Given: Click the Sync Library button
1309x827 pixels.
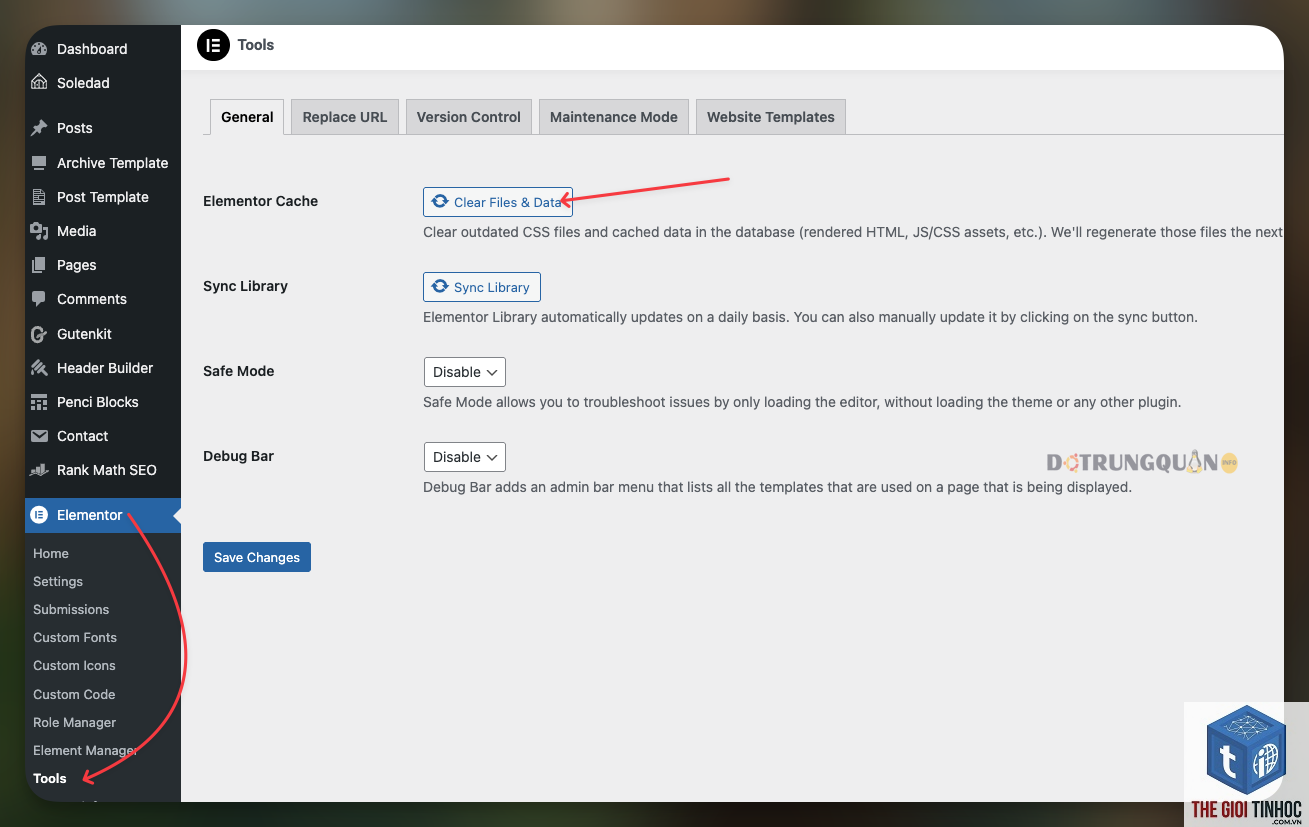Looking at the screenshot, I should tap(482, 287).
